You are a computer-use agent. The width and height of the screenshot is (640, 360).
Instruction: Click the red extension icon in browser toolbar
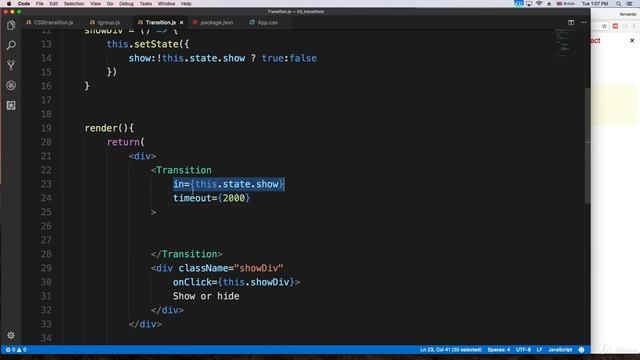[615, 26]
